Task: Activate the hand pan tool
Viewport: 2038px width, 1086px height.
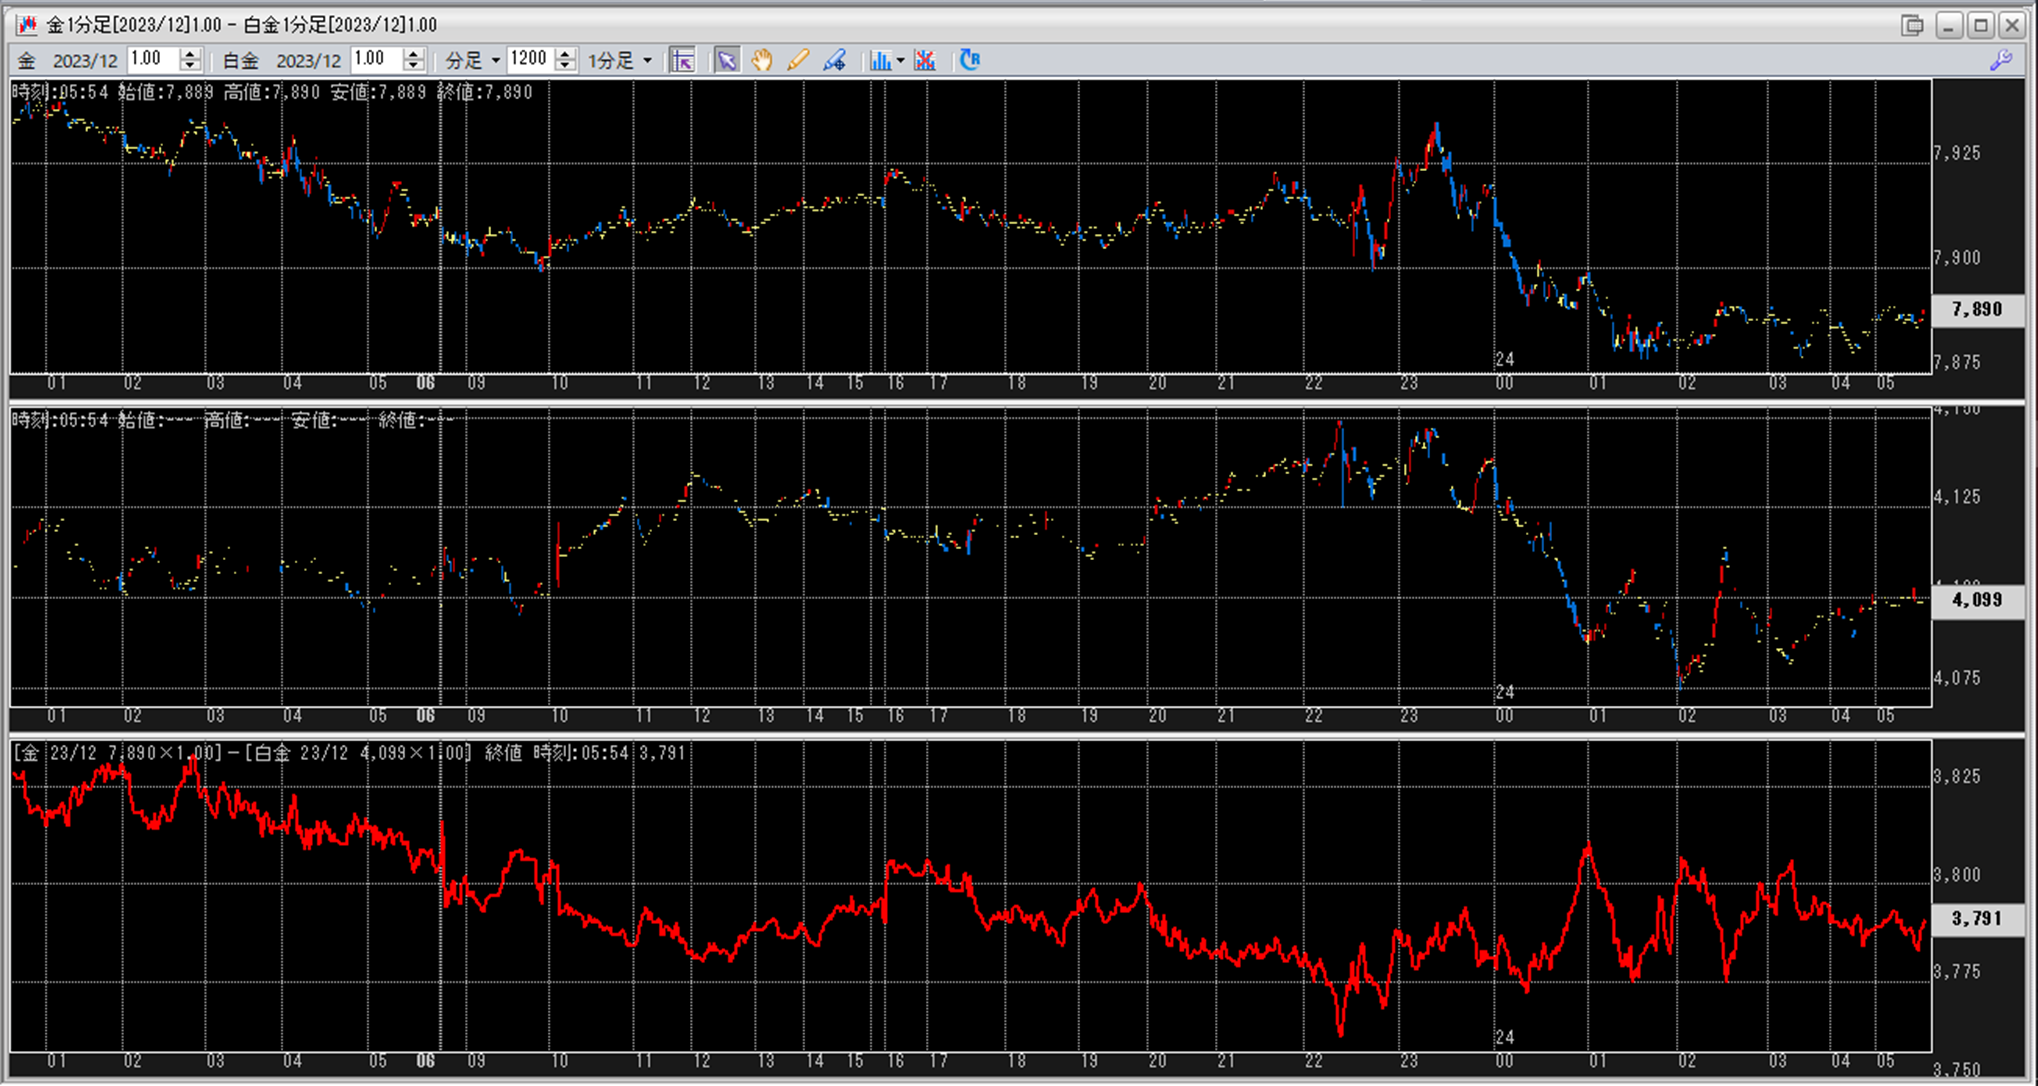Action: (762, 60)
